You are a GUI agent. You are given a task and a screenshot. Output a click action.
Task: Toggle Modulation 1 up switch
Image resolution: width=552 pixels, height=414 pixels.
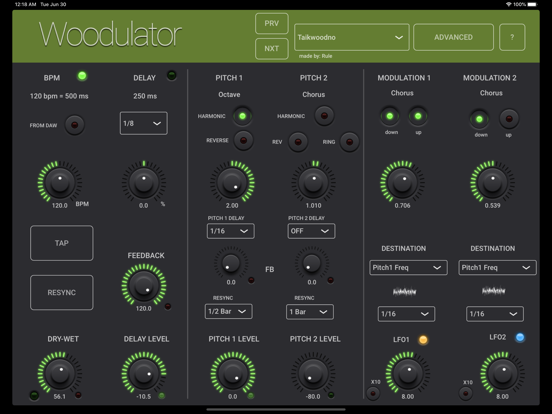(x=418, y=116)
